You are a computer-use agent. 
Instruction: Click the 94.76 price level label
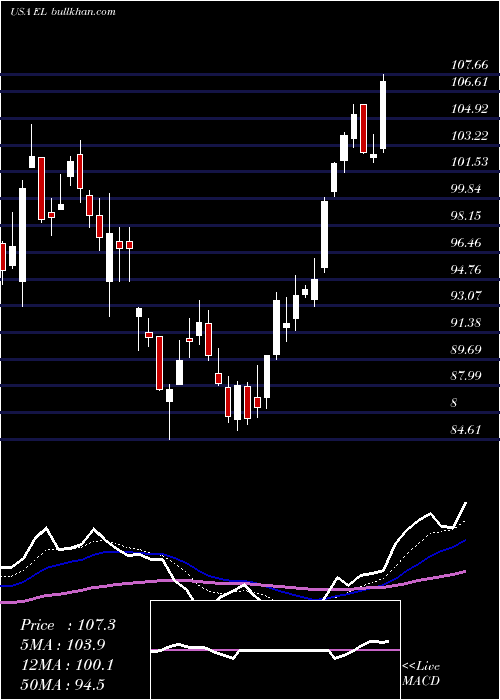click(x=466, y=270)
